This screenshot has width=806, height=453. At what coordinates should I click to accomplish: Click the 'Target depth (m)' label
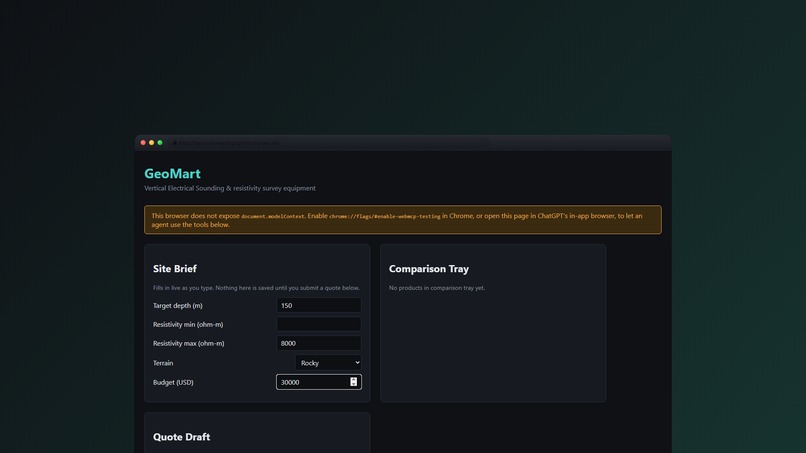click(x=178, y=305)
